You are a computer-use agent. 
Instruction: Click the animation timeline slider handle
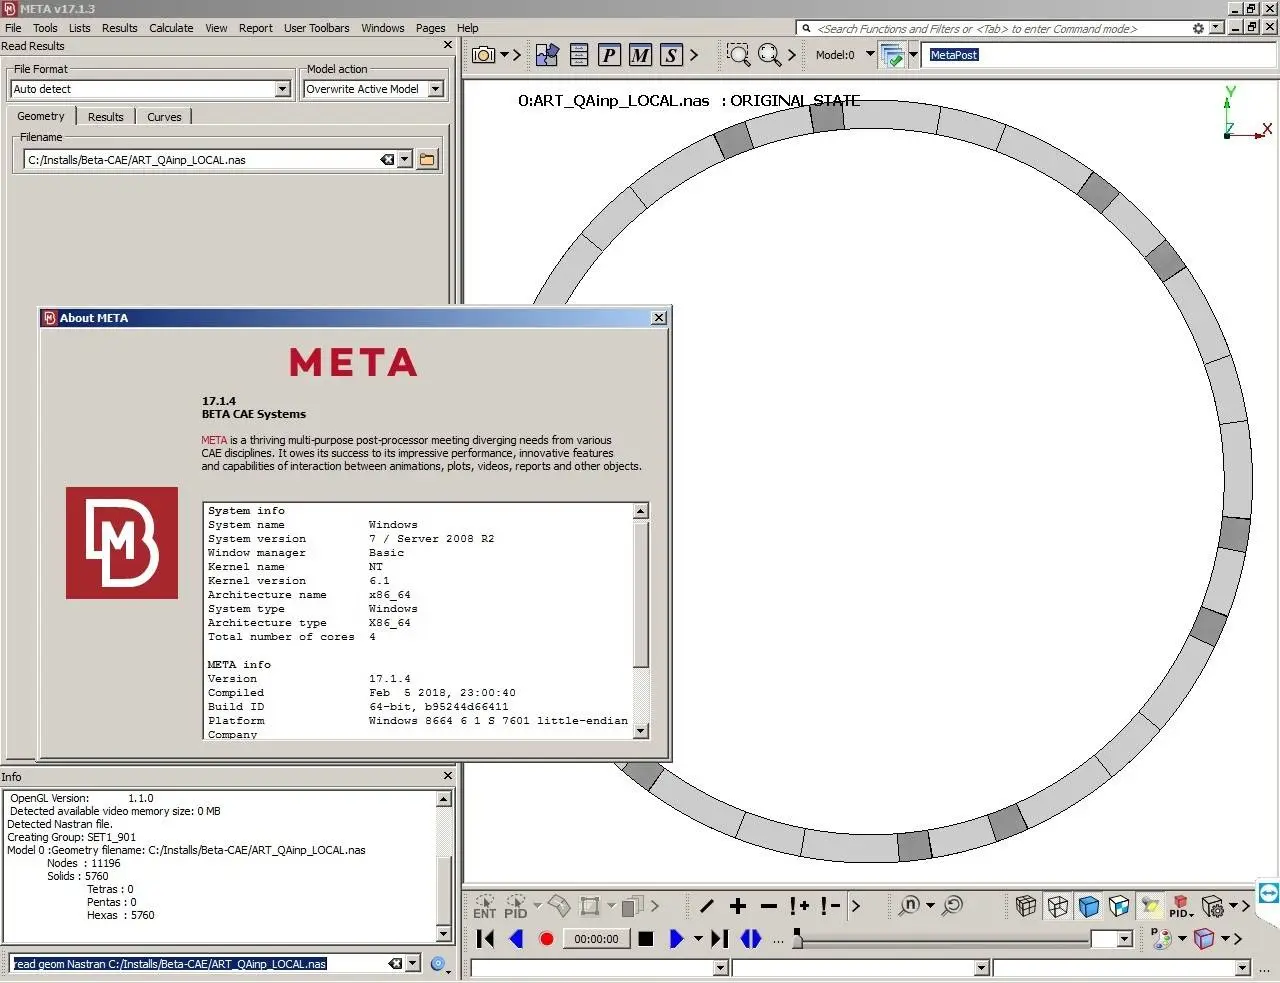[x=797, y=937]
